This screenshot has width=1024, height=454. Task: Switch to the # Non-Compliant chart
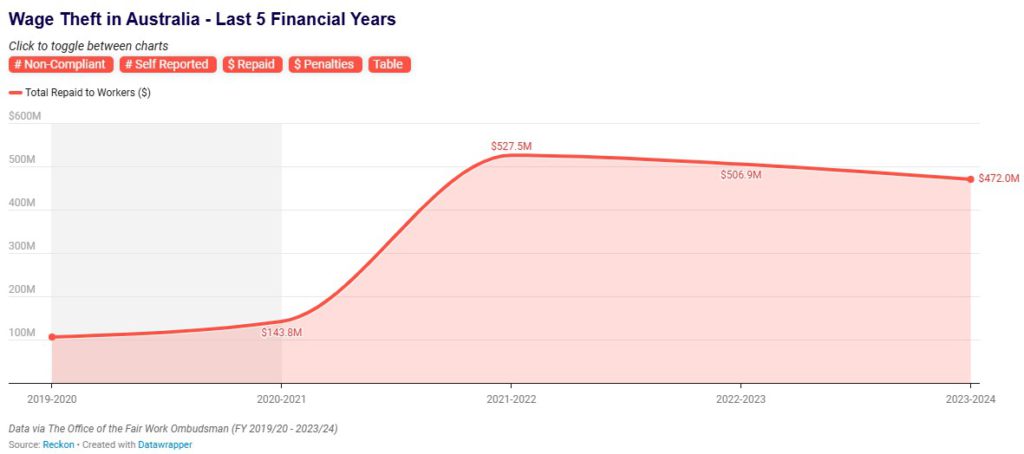coord(61,64)
